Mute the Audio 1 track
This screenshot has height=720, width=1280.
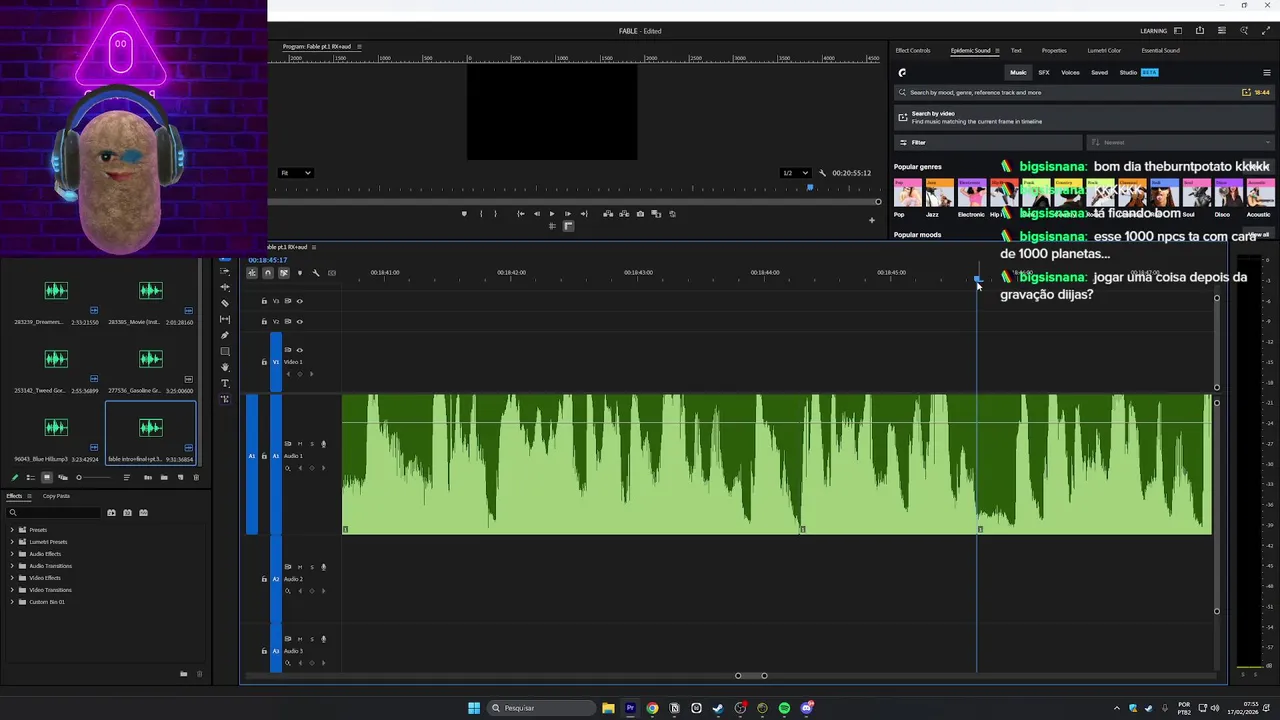click(x=299, y=443)
